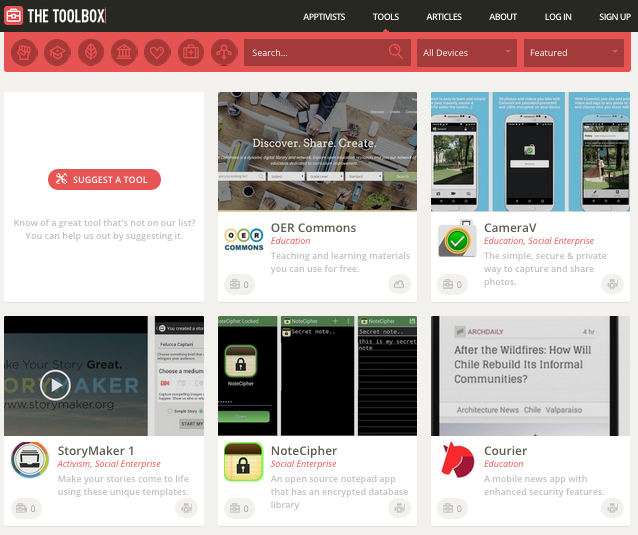Click Education category under OER Commons
Screen dimensions: 638x535
(x=291, y=241)
